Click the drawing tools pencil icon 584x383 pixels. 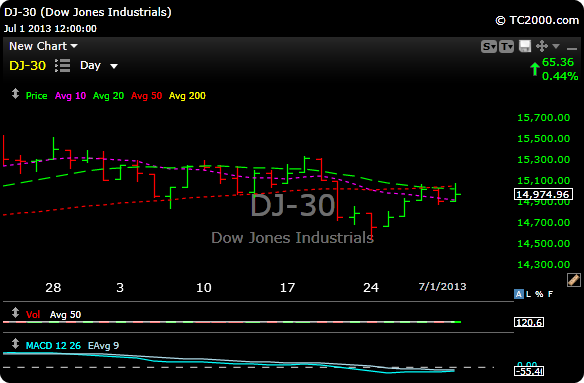[574, 280]
